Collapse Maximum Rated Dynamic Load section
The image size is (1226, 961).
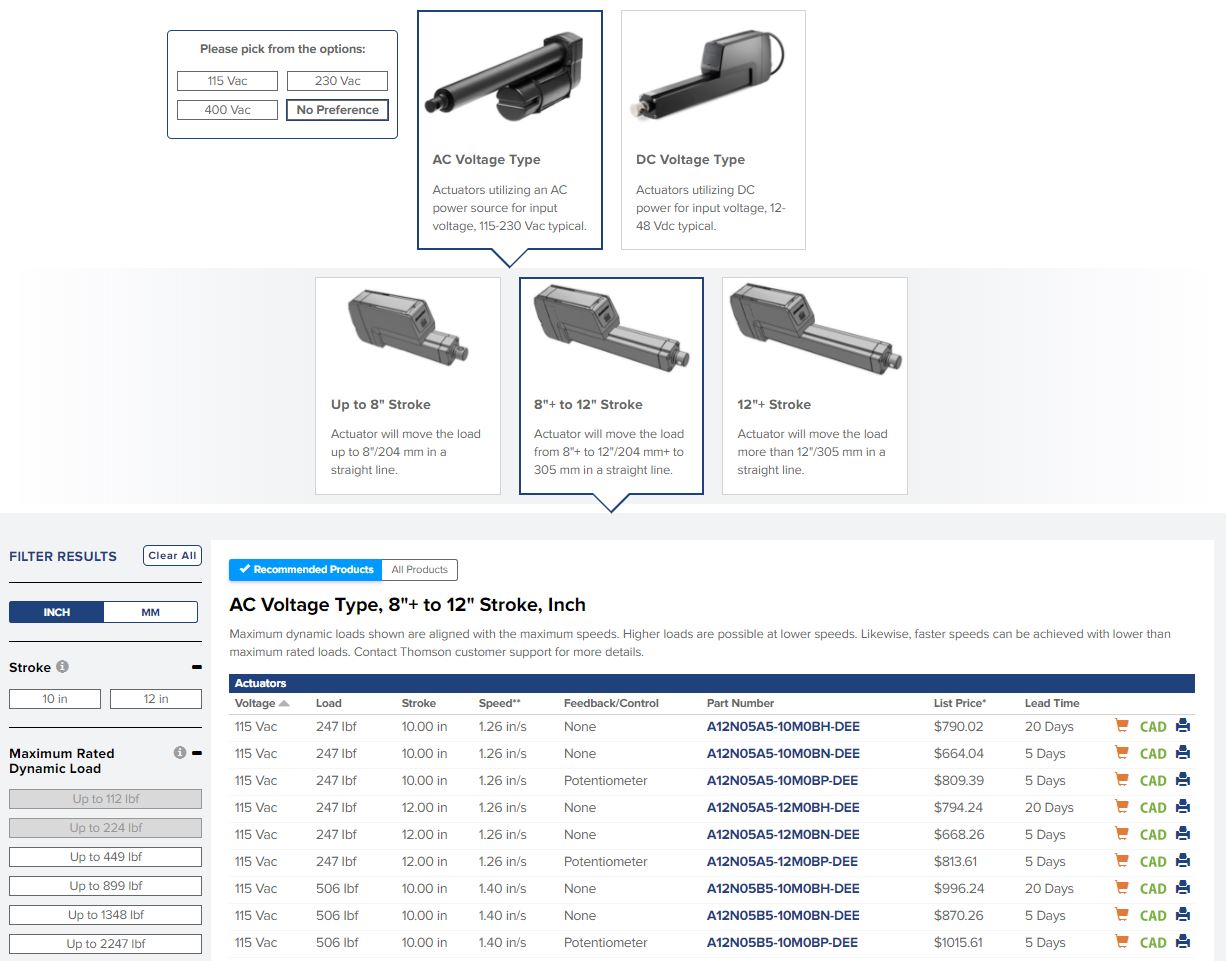pyautogui.click(x=197, y=753)
